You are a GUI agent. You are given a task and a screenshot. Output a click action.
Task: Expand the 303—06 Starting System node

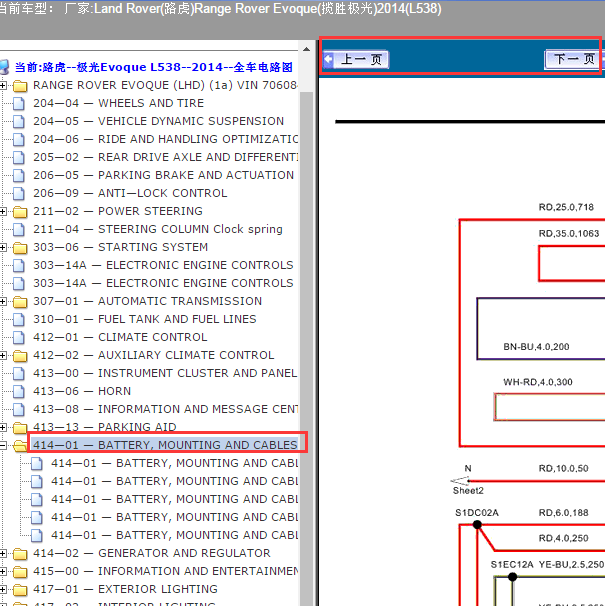pos(4,247)
